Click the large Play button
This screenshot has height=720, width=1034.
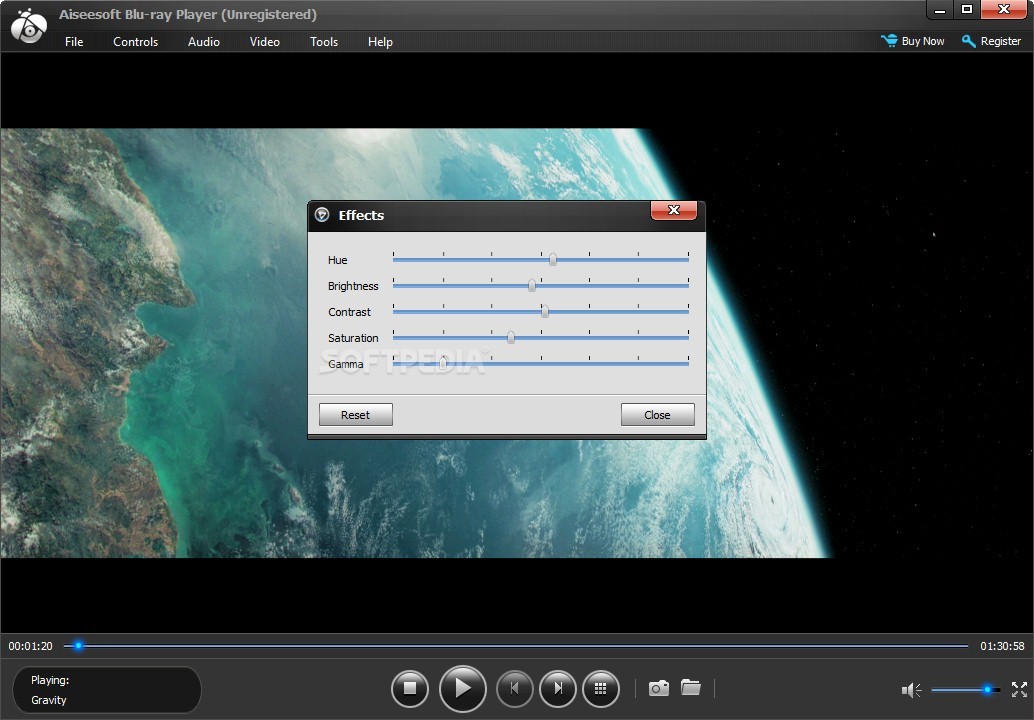point(462,688)
